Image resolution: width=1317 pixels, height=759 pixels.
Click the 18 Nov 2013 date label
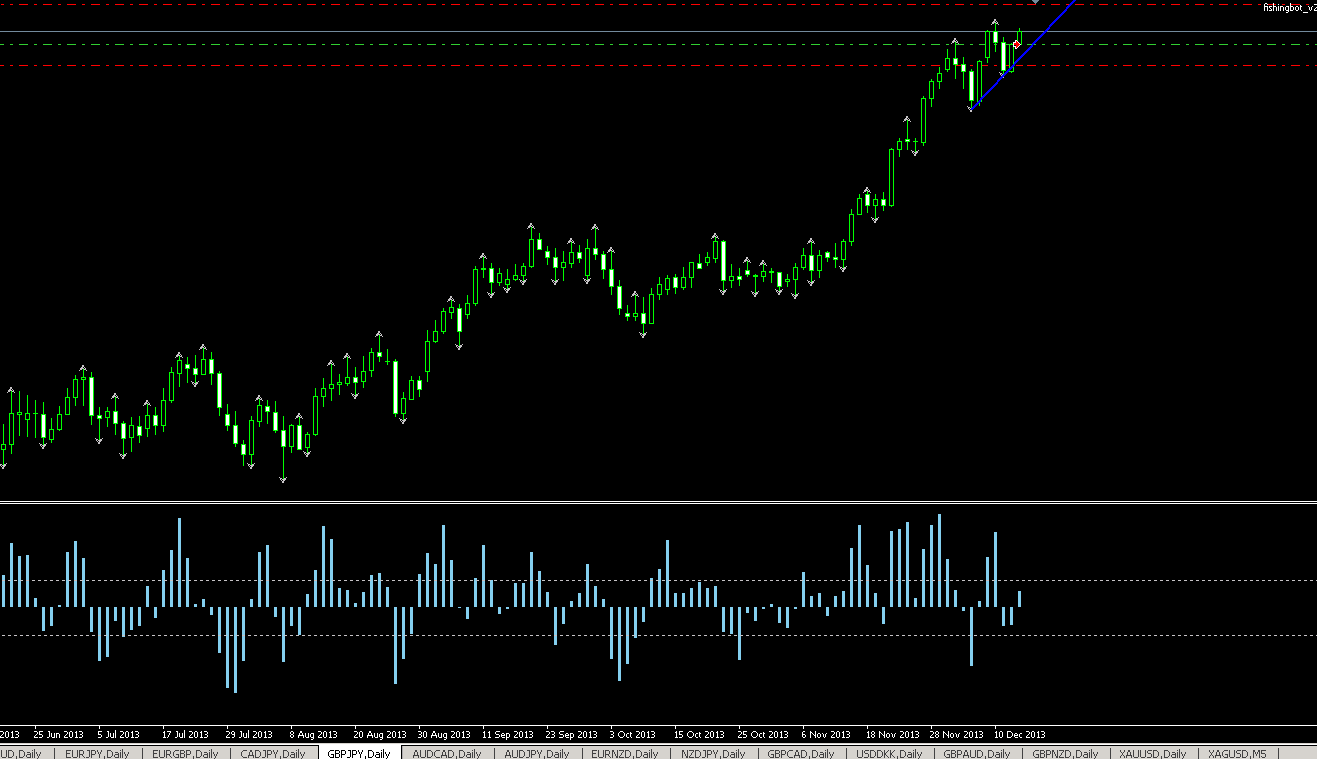892,733
